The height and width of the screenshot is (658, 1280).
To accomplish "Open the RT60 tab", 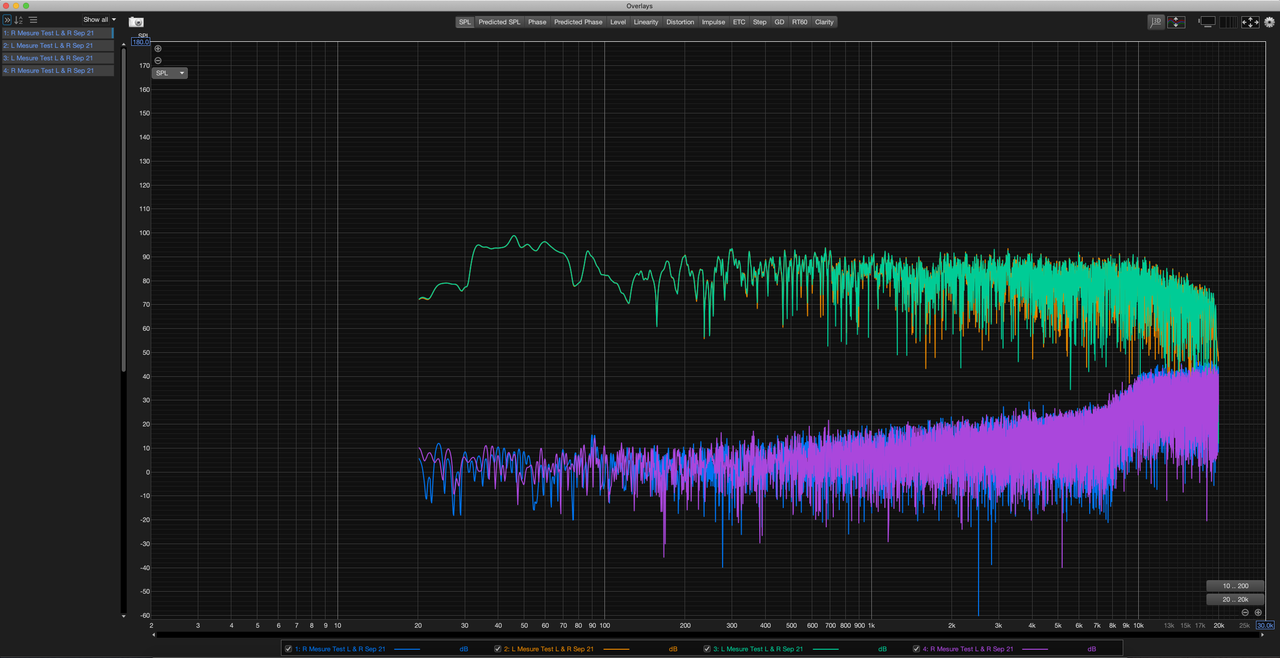I will coord(800,22).
